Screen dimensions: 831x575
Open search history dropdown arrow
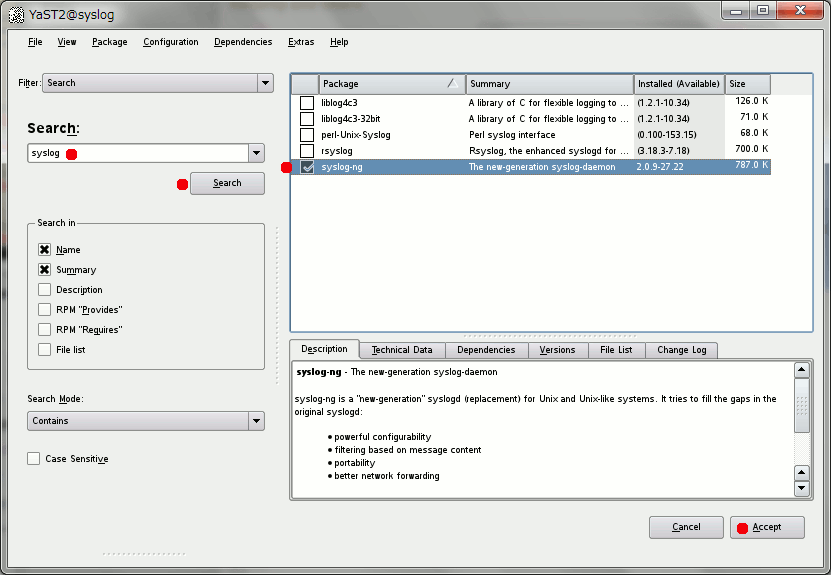pos(257,153)
